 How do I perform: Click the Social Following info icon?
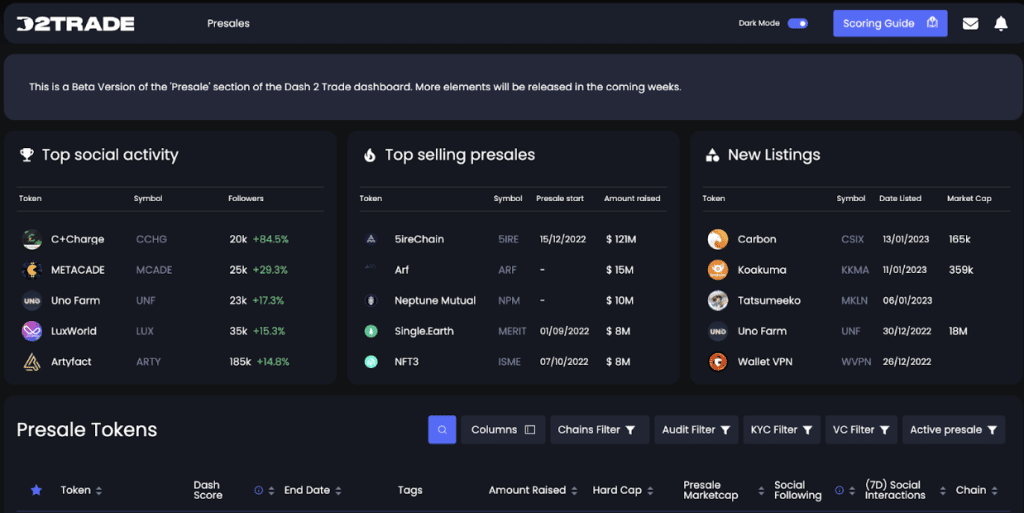click(x=839, y=490)
